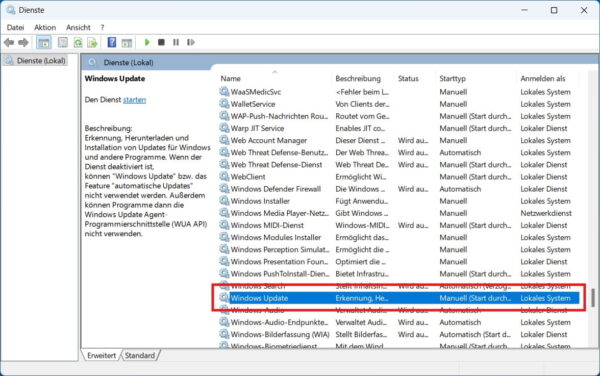Select the gear icon of Windows Modules Installer
The image size is (600, 376).
click(224, 237)
